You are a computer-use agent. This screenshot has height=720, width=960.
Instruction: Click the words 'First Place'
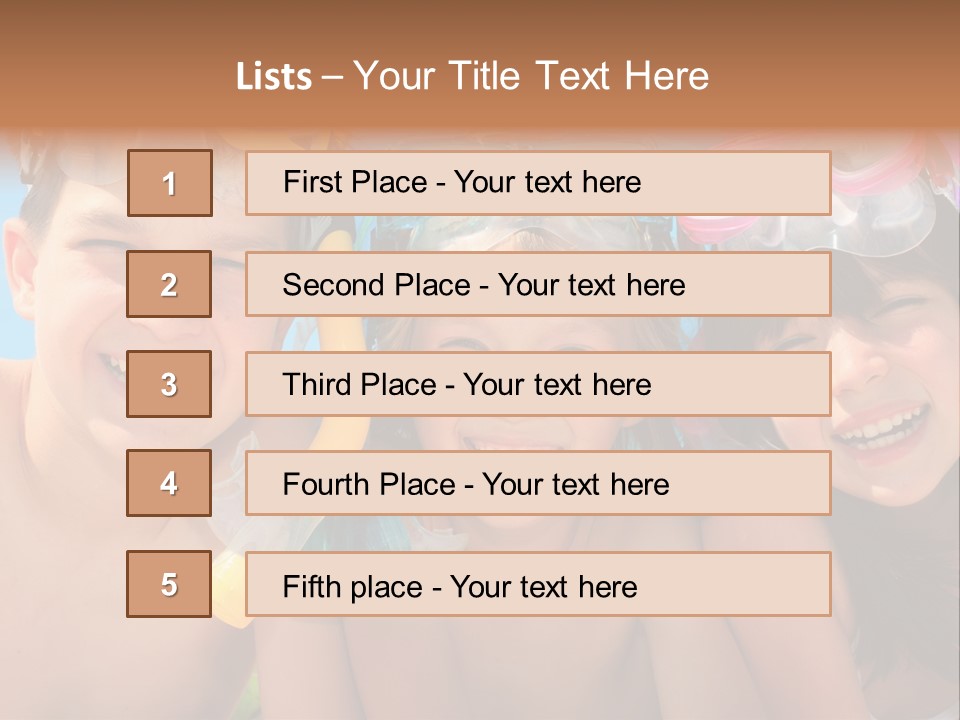pos(355,182)
